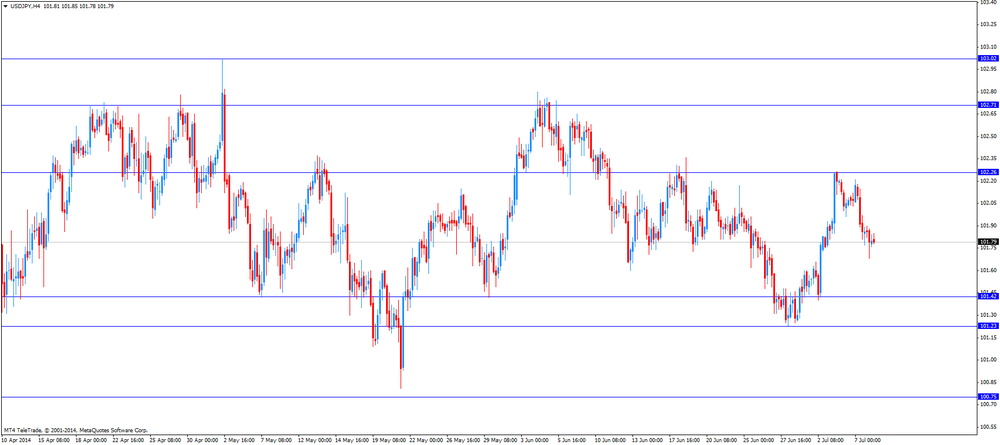Click the 18 Apr 00:00 time label

click(91, 441)
